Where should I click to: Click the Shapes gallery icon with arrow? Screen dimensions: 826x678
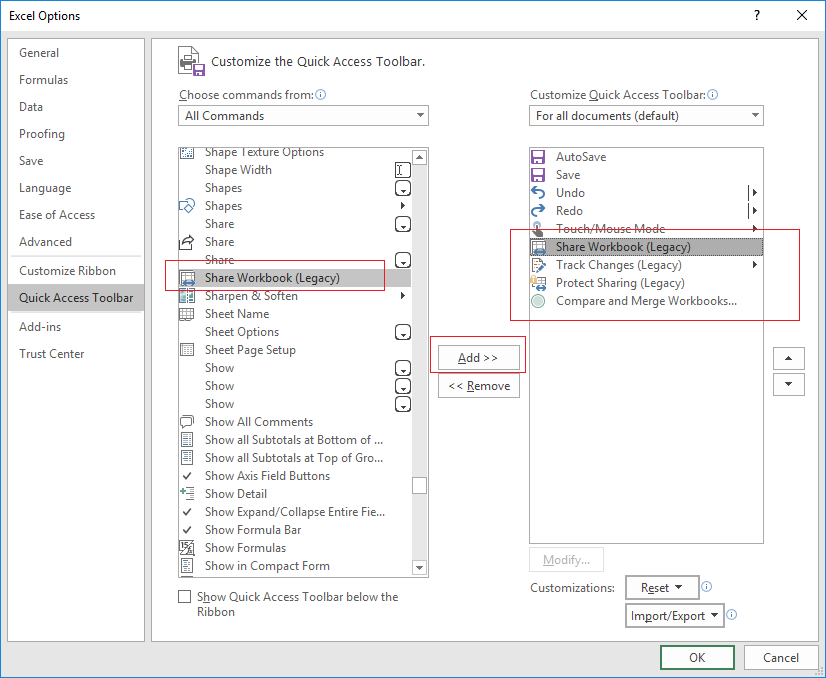point(187,206)
